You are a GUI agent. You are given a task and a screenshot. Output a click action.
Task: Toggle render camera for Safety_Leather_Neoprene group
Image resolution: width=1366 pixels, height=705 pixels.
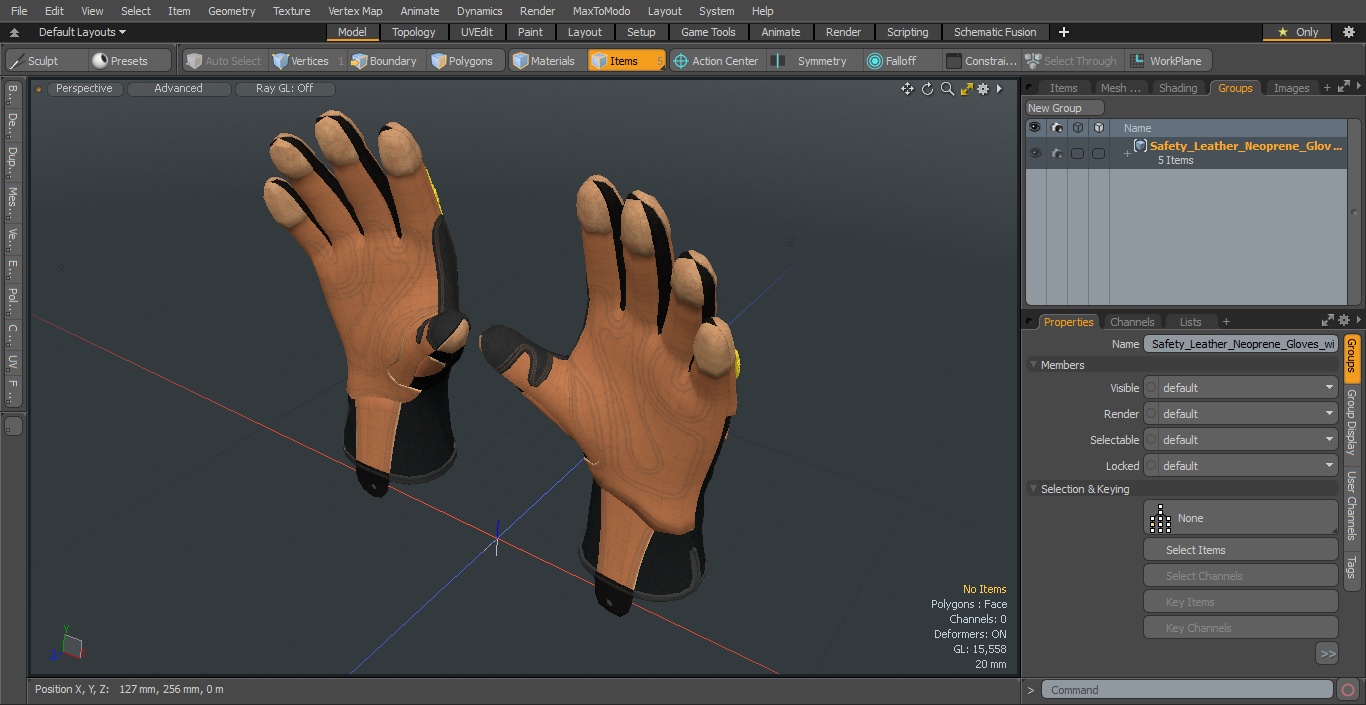(1056, 153)
